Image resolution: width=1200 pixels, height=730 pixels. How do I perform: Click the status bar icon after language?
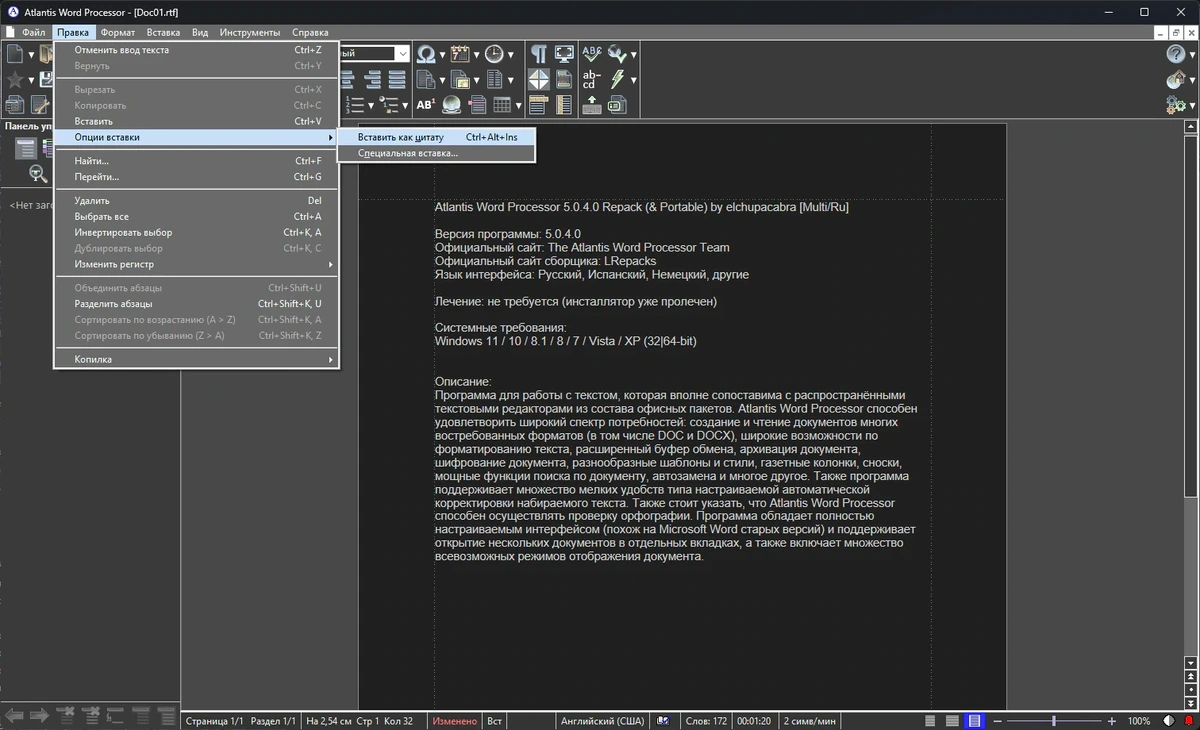663,721
